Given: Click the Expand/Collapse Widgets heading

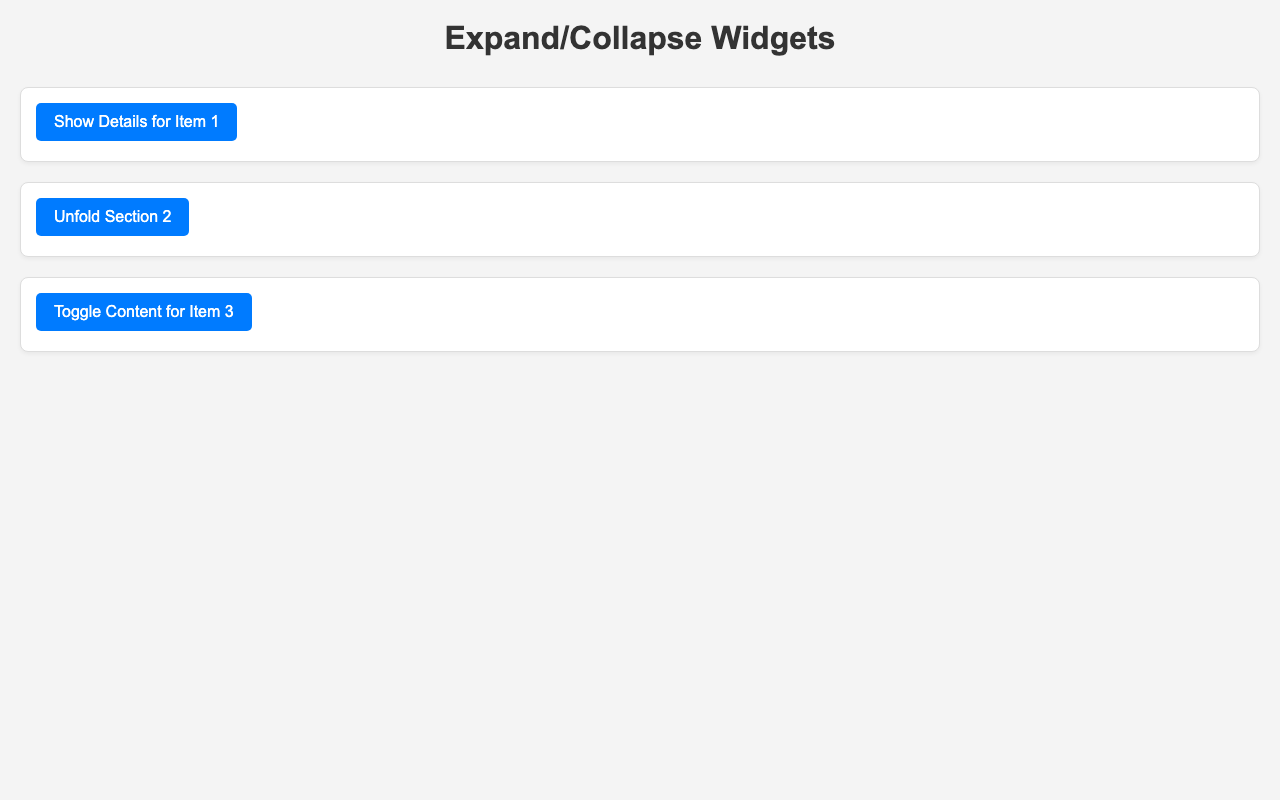Looking at the screenshot, I should pos(640,38).
